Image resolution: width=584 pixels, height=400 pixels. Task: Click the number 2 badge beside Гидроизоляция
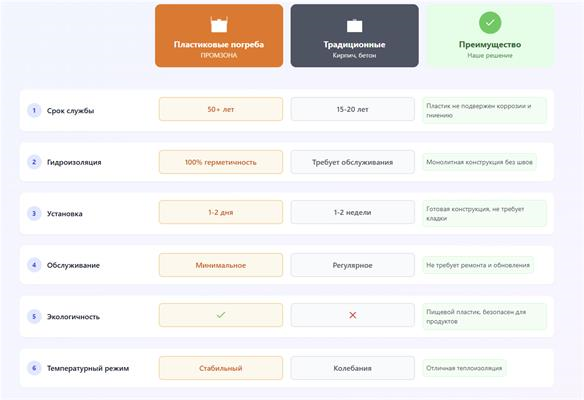click(34, 162)
